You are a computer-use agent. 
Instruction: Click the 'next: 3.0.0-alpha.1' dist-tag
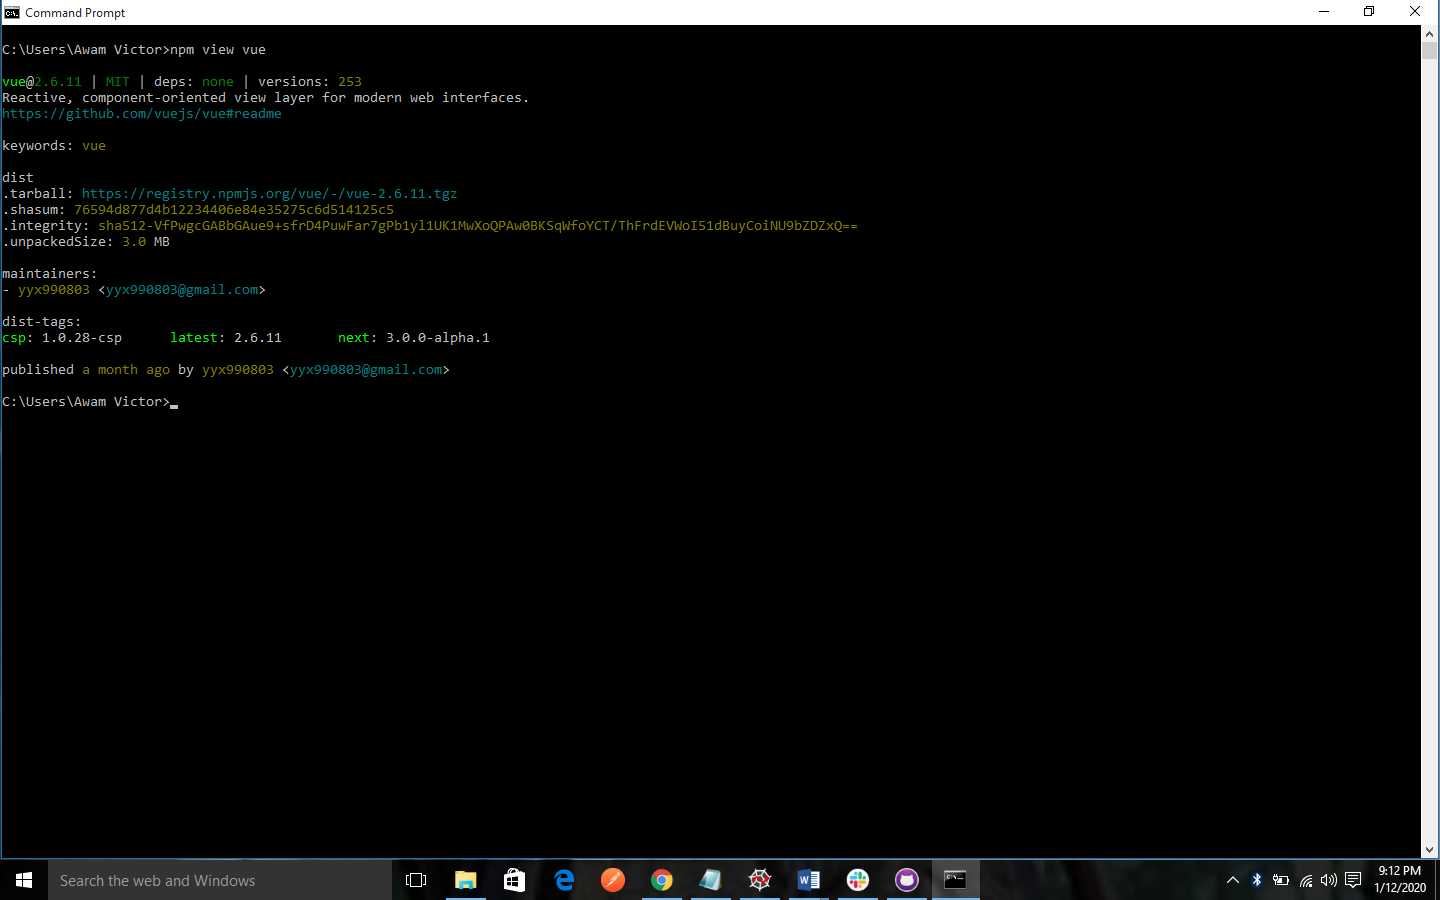tap(414, 338)
